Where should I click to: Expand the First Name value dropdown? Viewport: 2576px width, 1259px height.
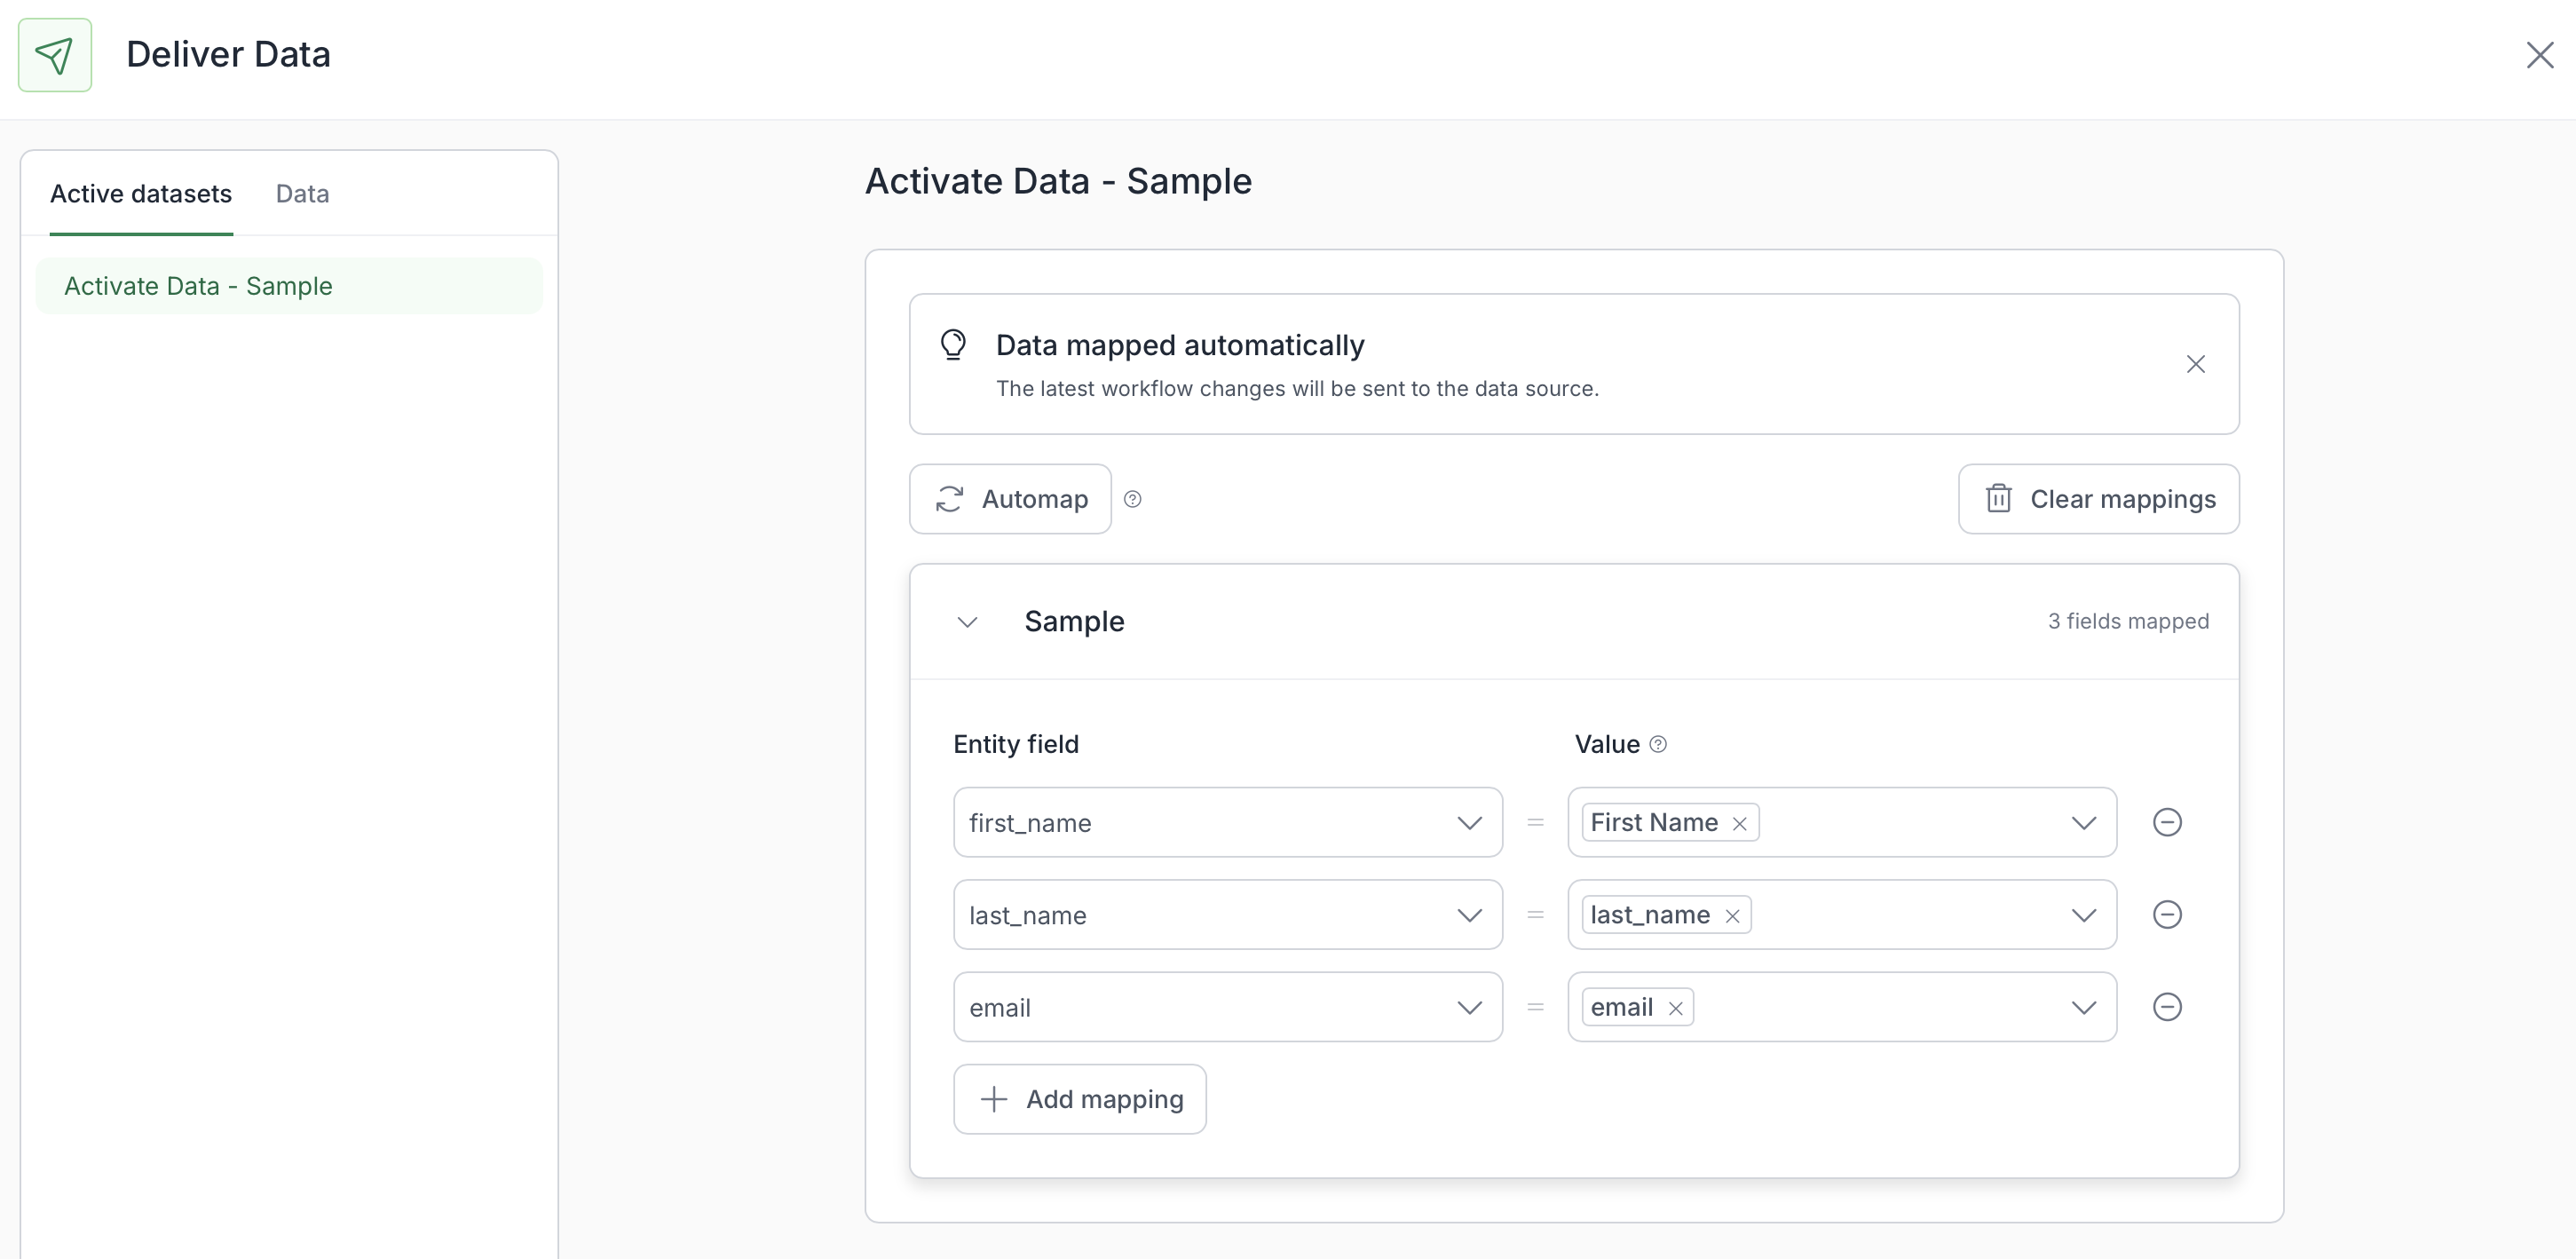tap(2083, 823)
